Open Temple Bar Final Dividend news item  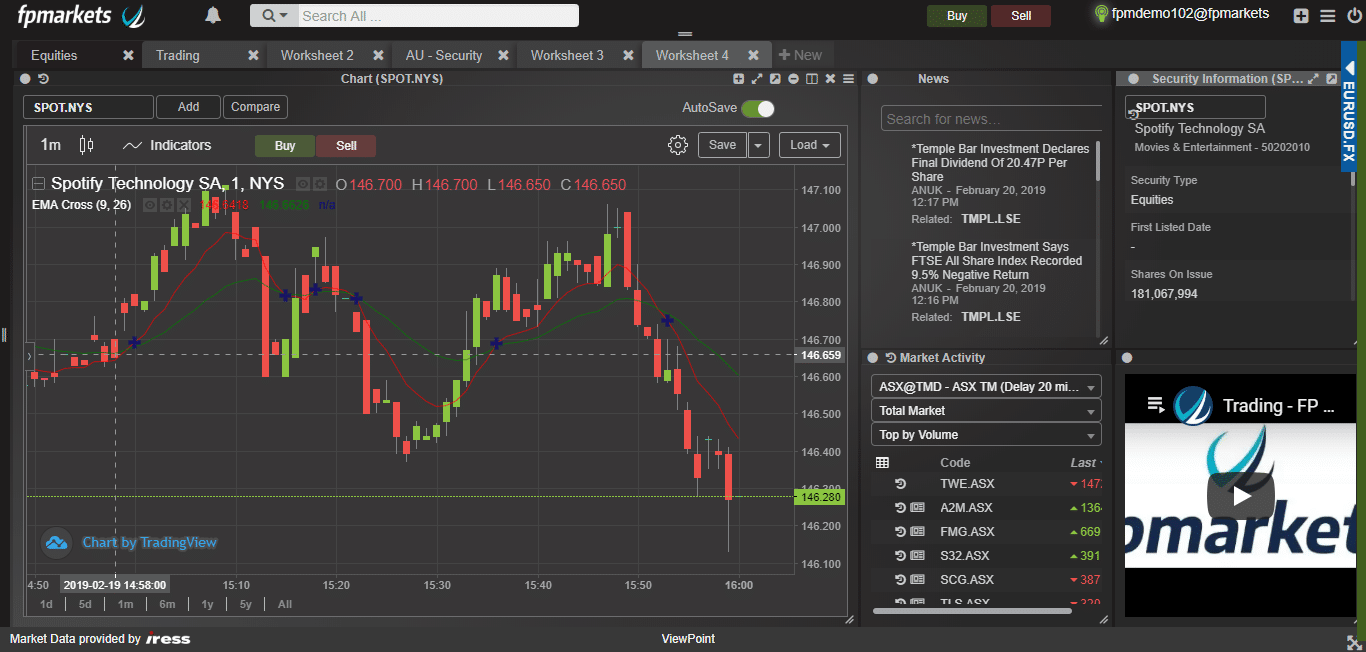(x=1000, y=162)
